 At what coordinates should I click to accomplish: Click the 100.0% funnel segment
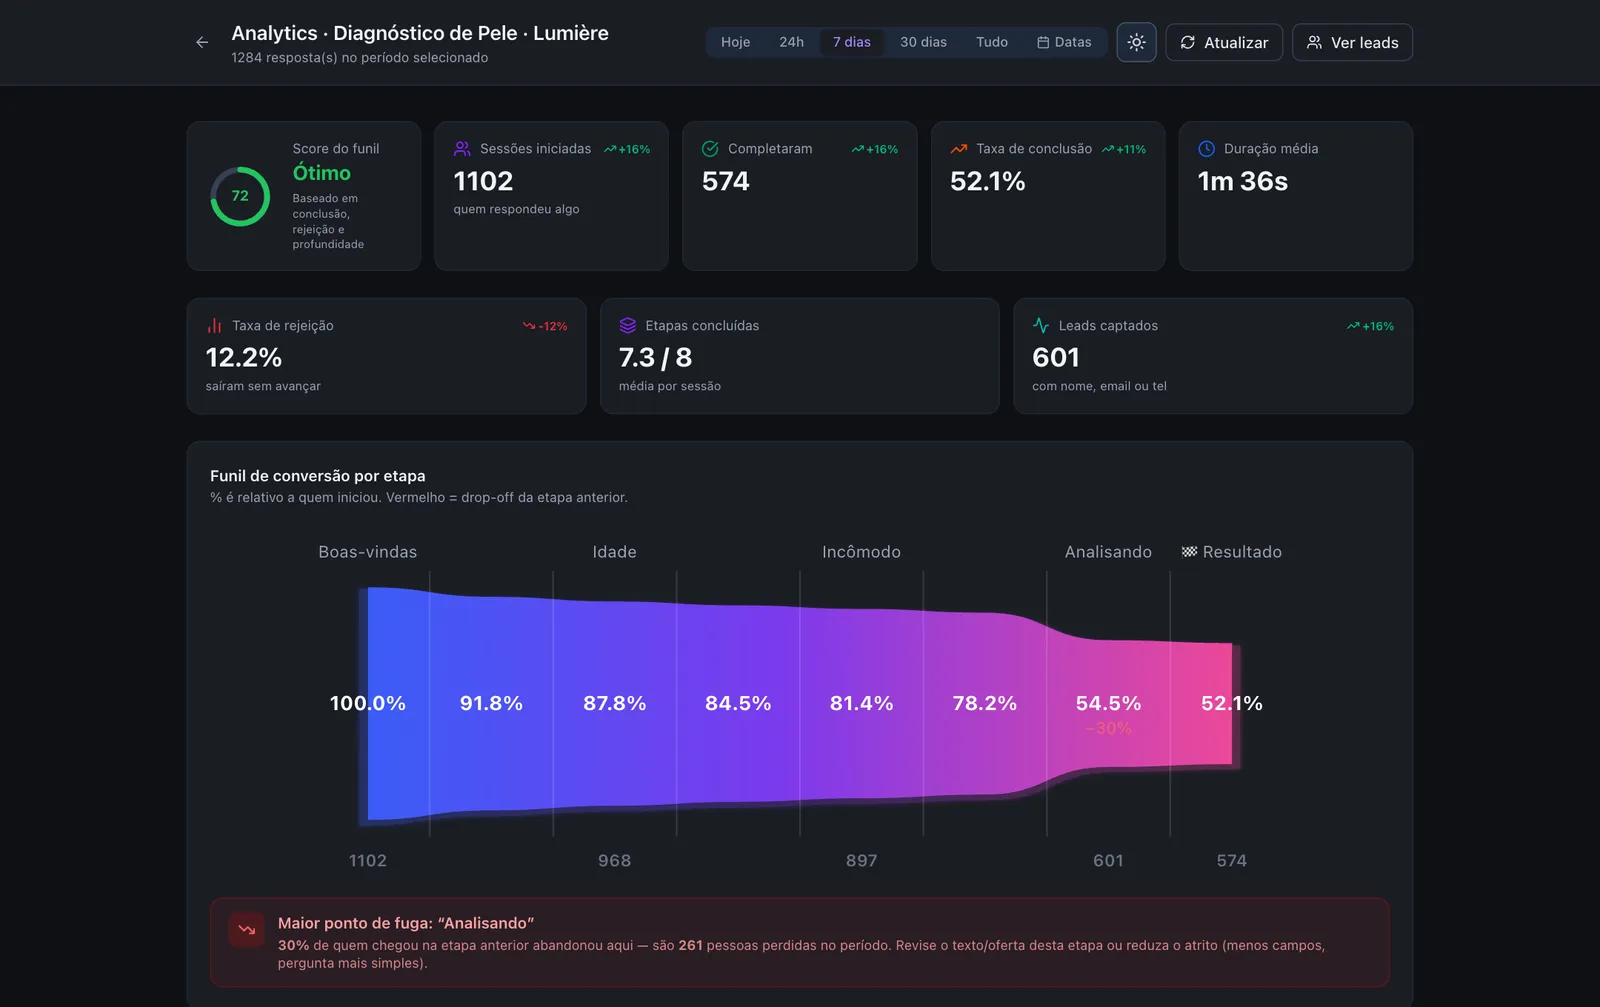(x=368, y=703)
